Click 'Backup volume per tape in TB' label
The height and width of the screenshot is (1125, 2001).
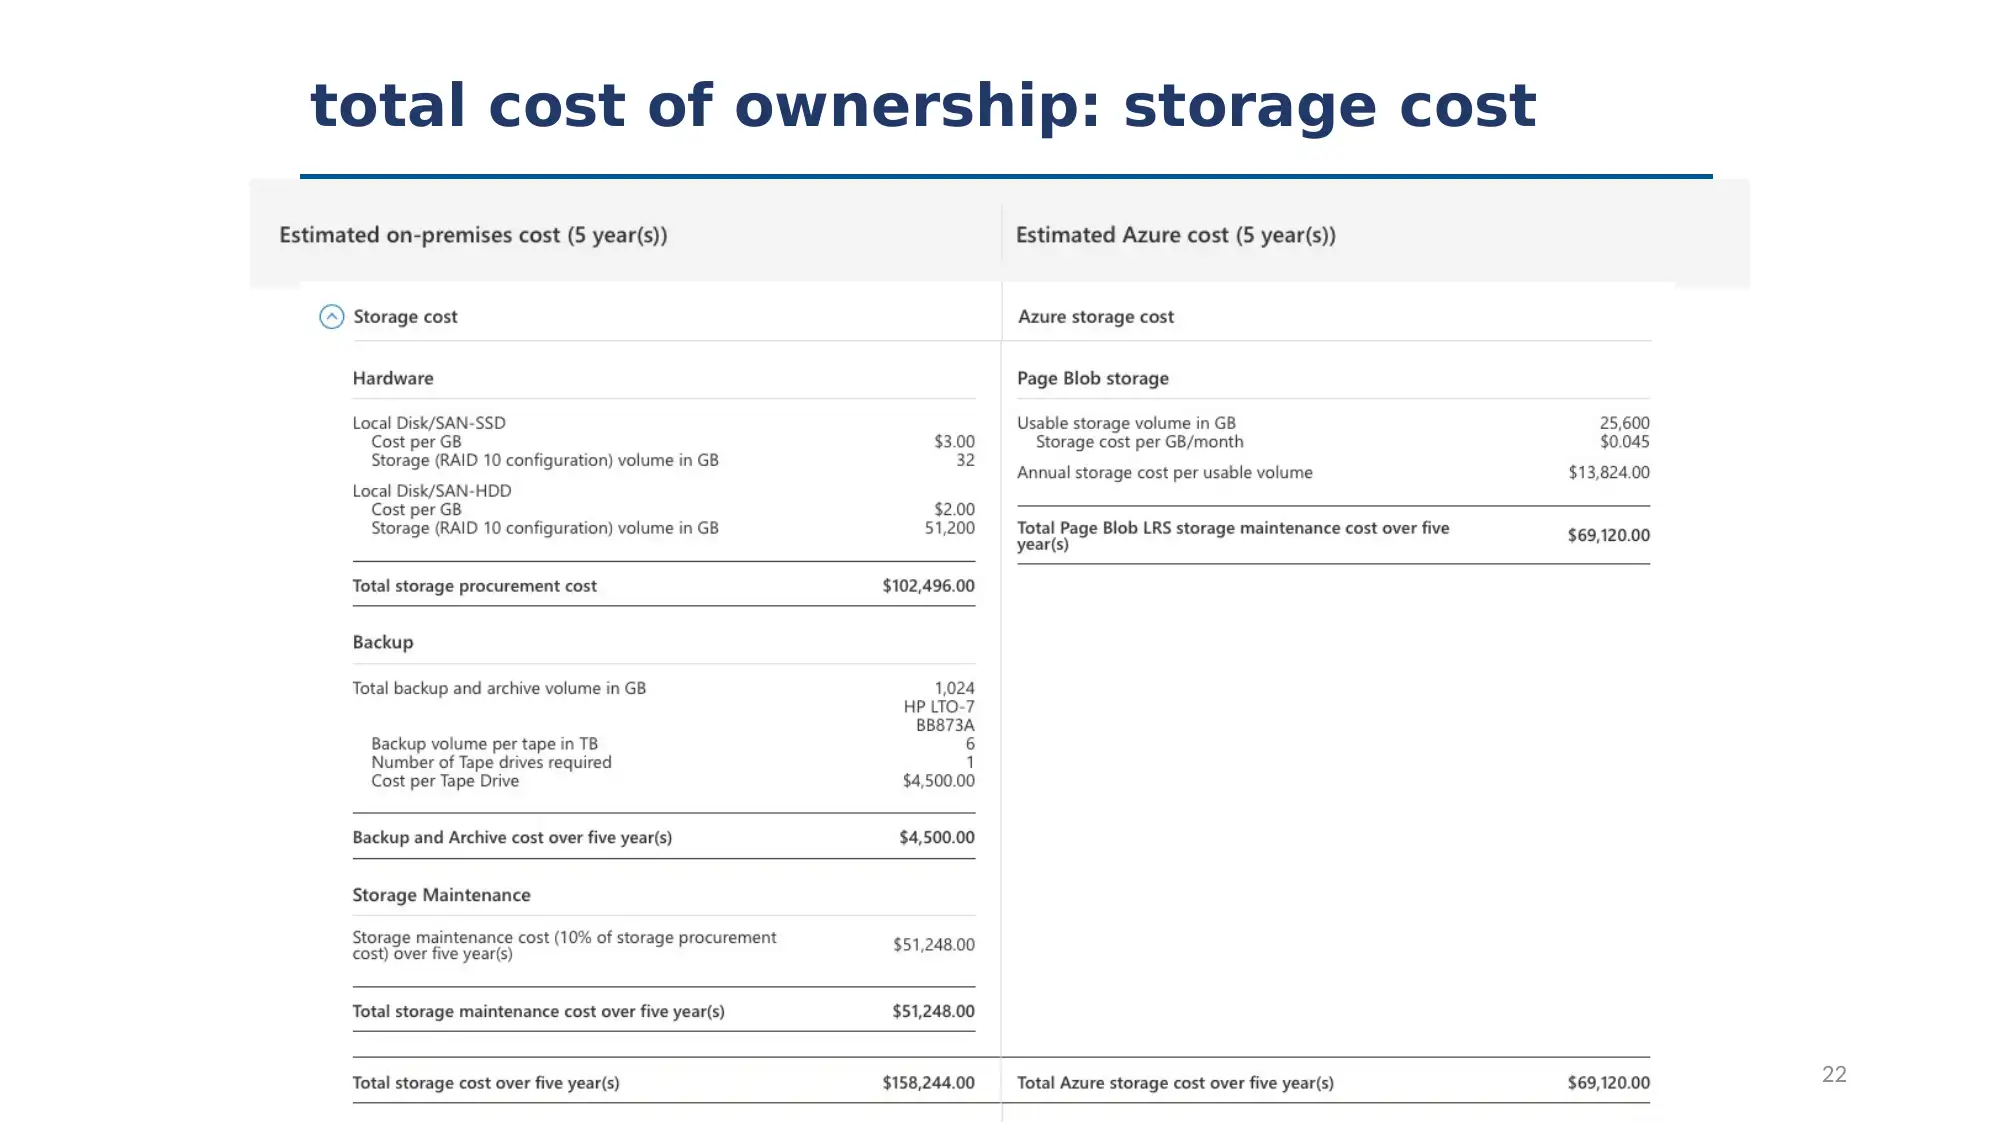pyautogui.click(x=484, y=744)
